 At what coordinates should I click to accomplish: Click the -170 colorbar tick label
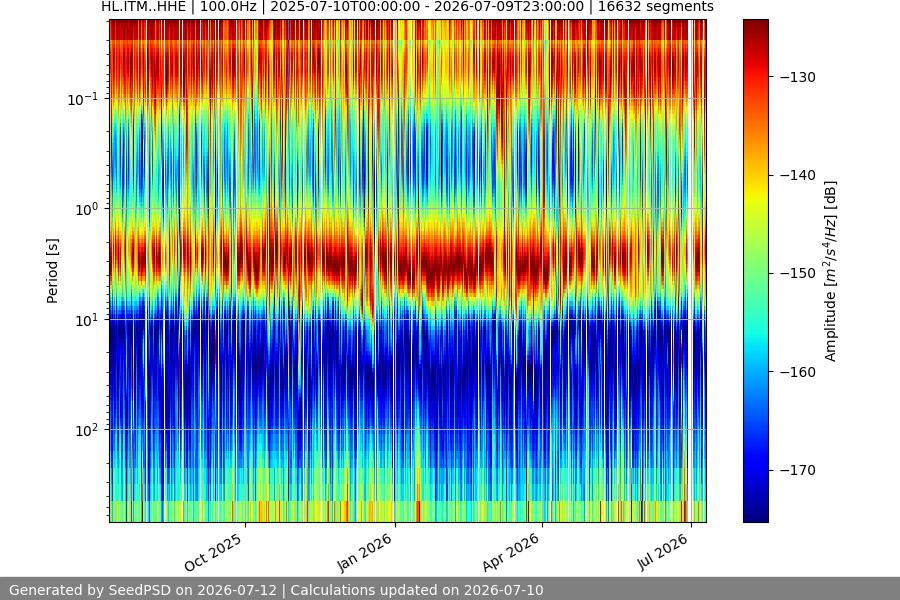click(x=797, y=470)
